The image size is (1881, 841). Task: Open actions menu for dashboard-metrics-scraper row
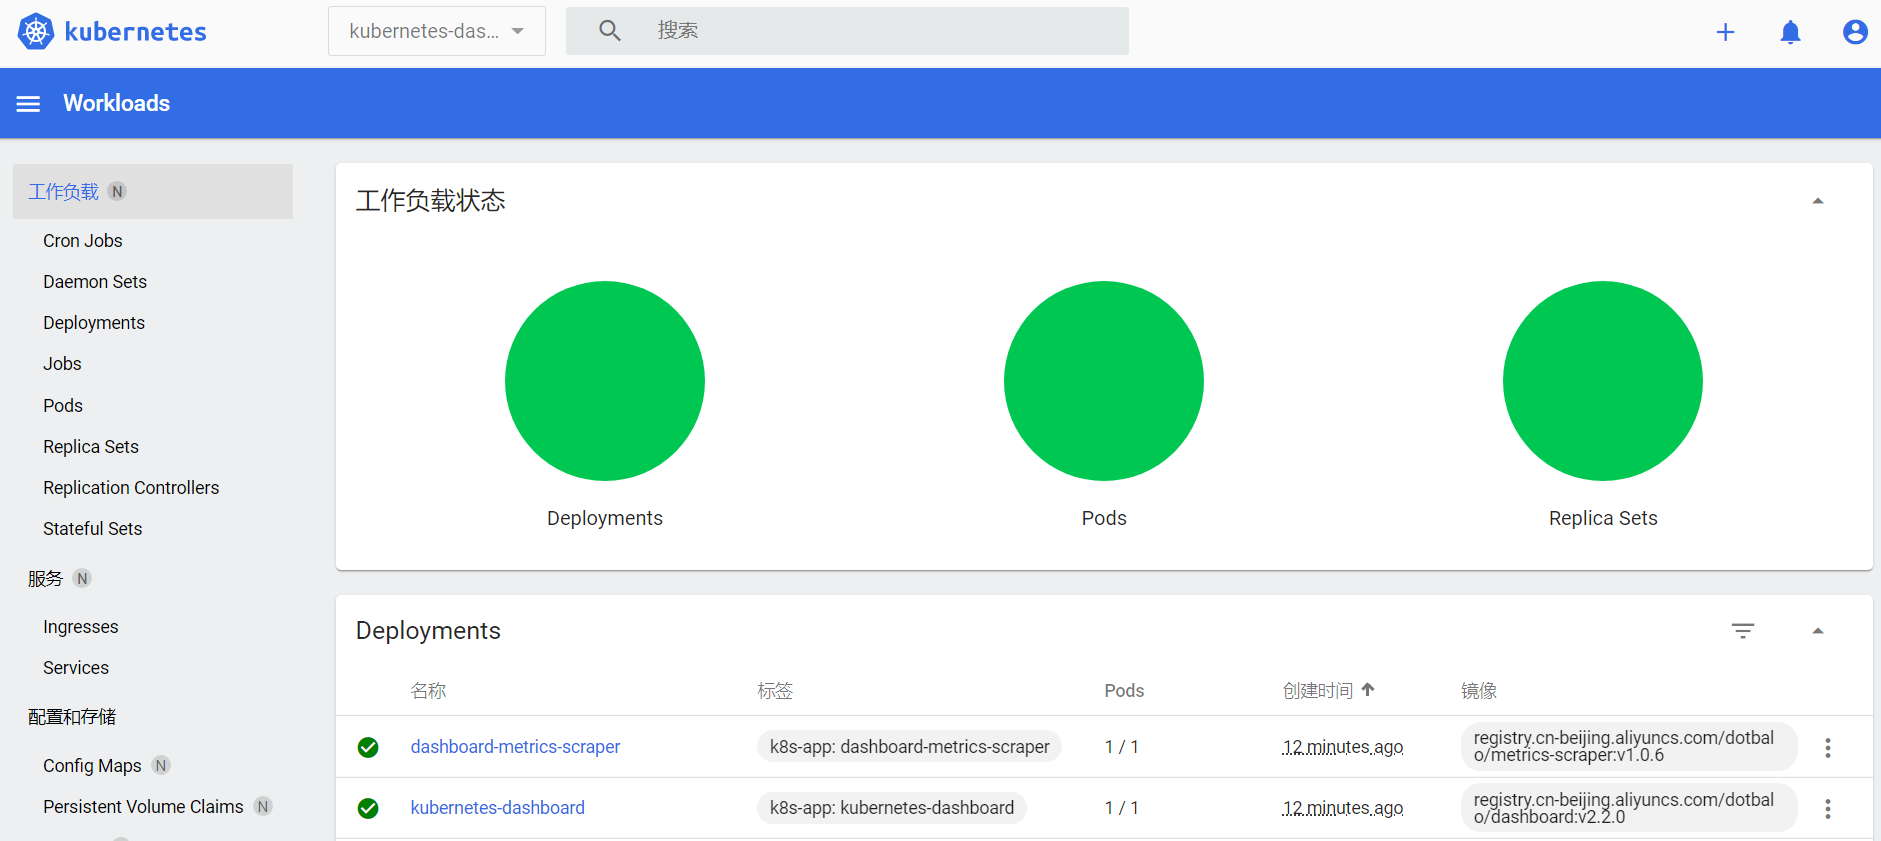tap(1827, 748)
